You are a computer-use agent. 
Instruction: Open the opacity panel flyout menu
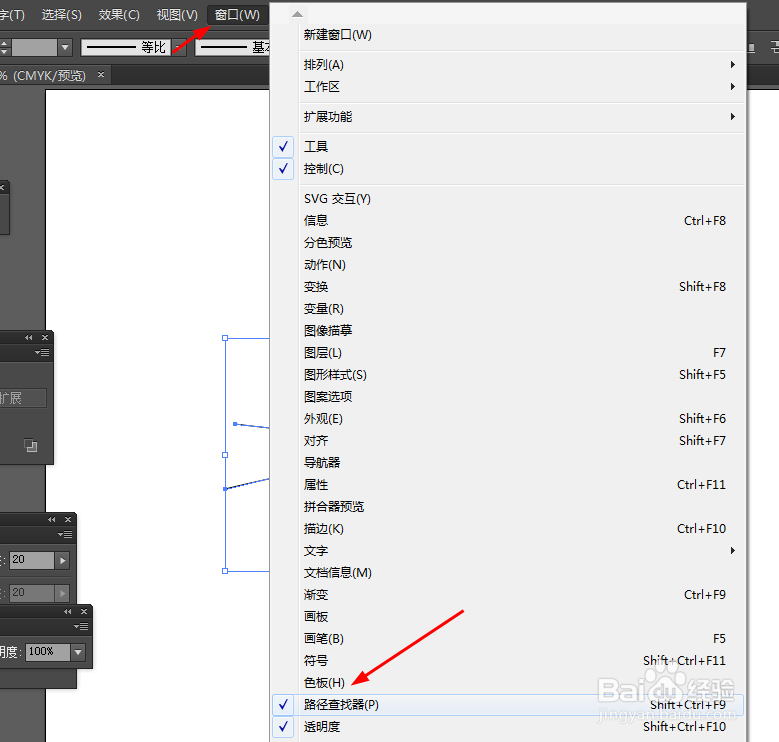click(81, 626)
